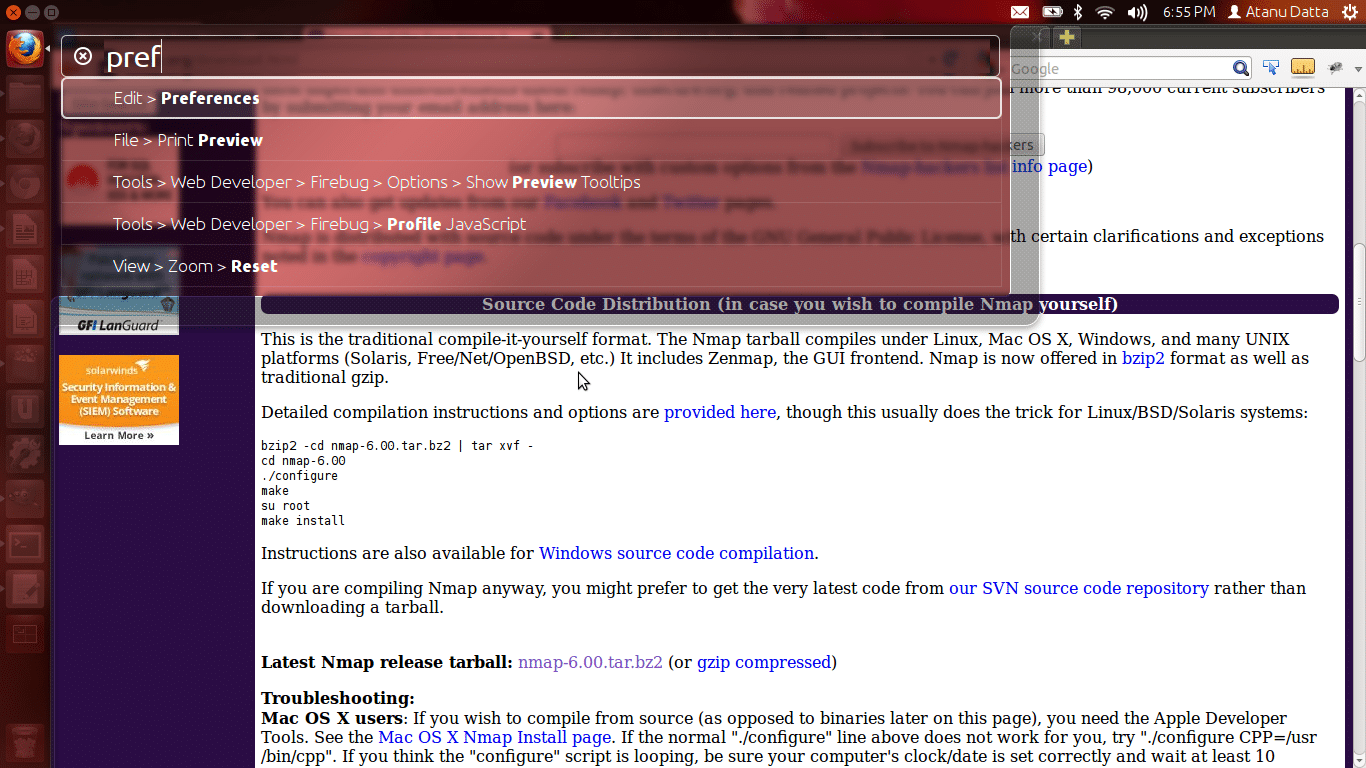Viewport: 1366px width, 768px height.
Task: Choose the Firebug Profile JavaScript result
Action: coord(531,224)
